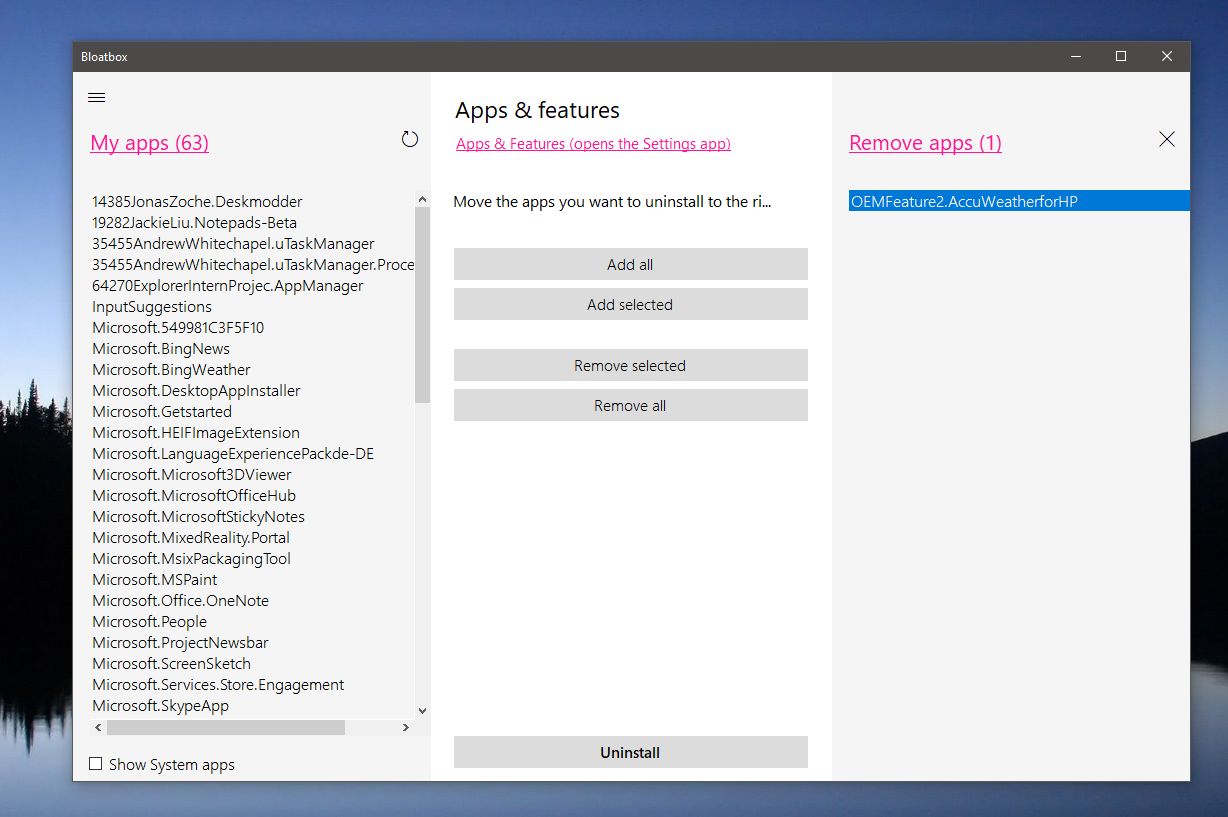This screenshot has height=817, width=1228.
Task: Click the horizontal scroll right arrow
Action: (x=405, y=728)
